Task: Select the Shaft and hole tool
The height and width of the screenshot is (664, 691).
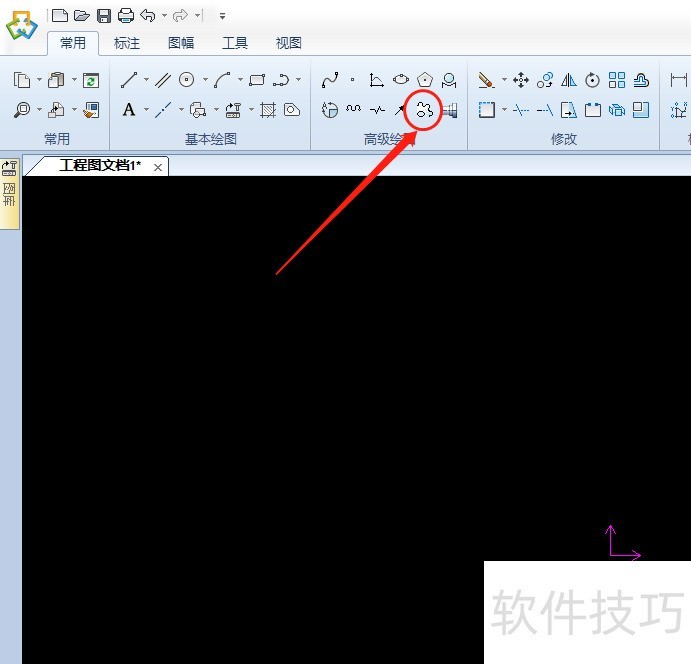Action: click(x=450, y=110)
